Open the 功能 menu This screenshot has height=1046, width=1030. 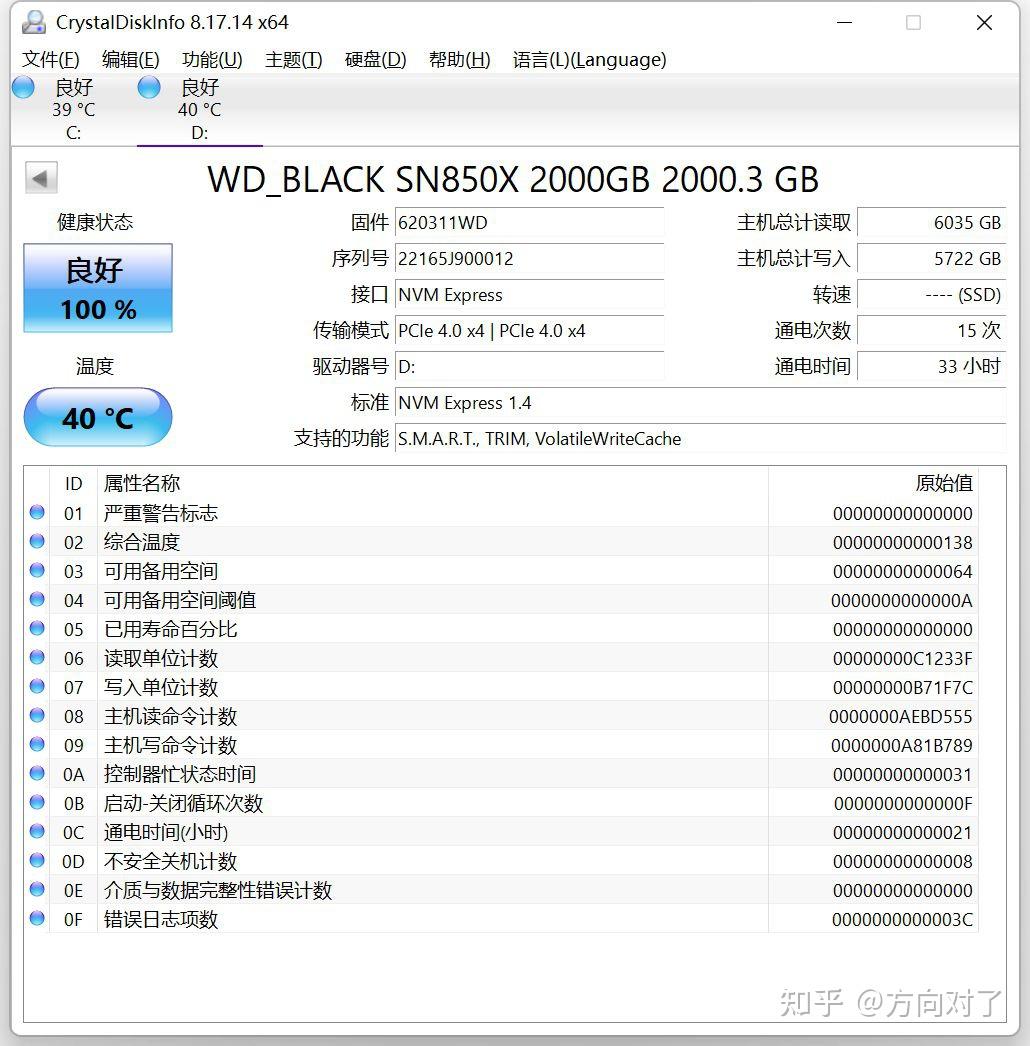(210, 59)
